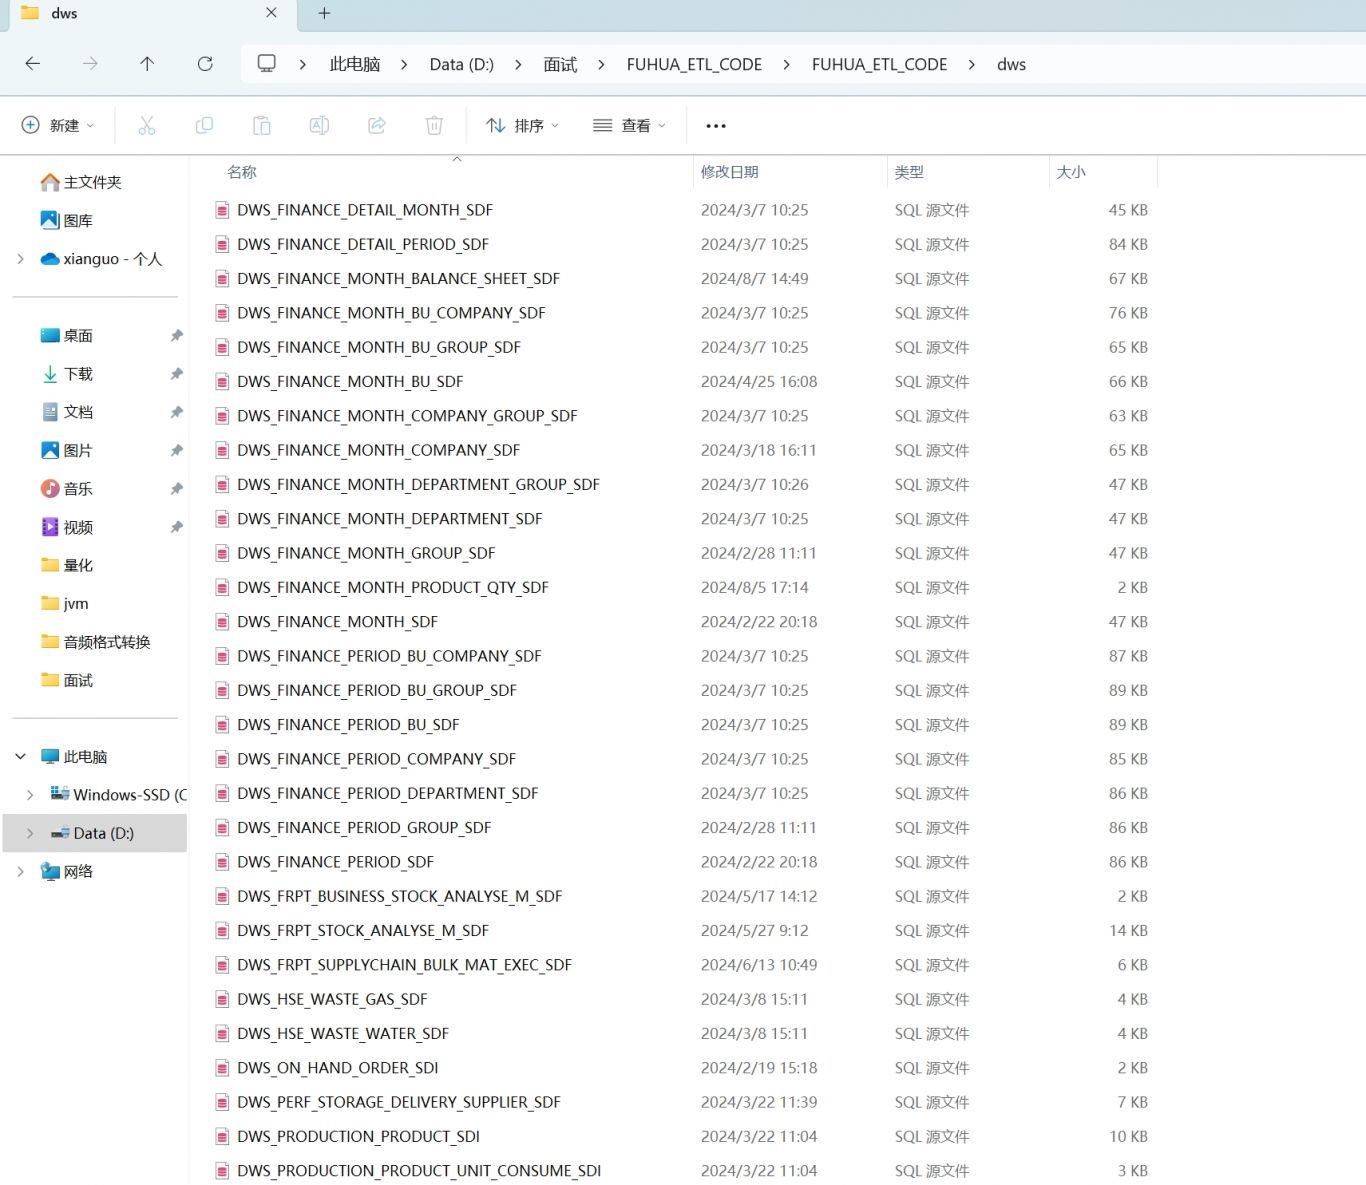Screen dimensions: 1366x1185
Task: Sort by 名称 column header
Action: 242,172
